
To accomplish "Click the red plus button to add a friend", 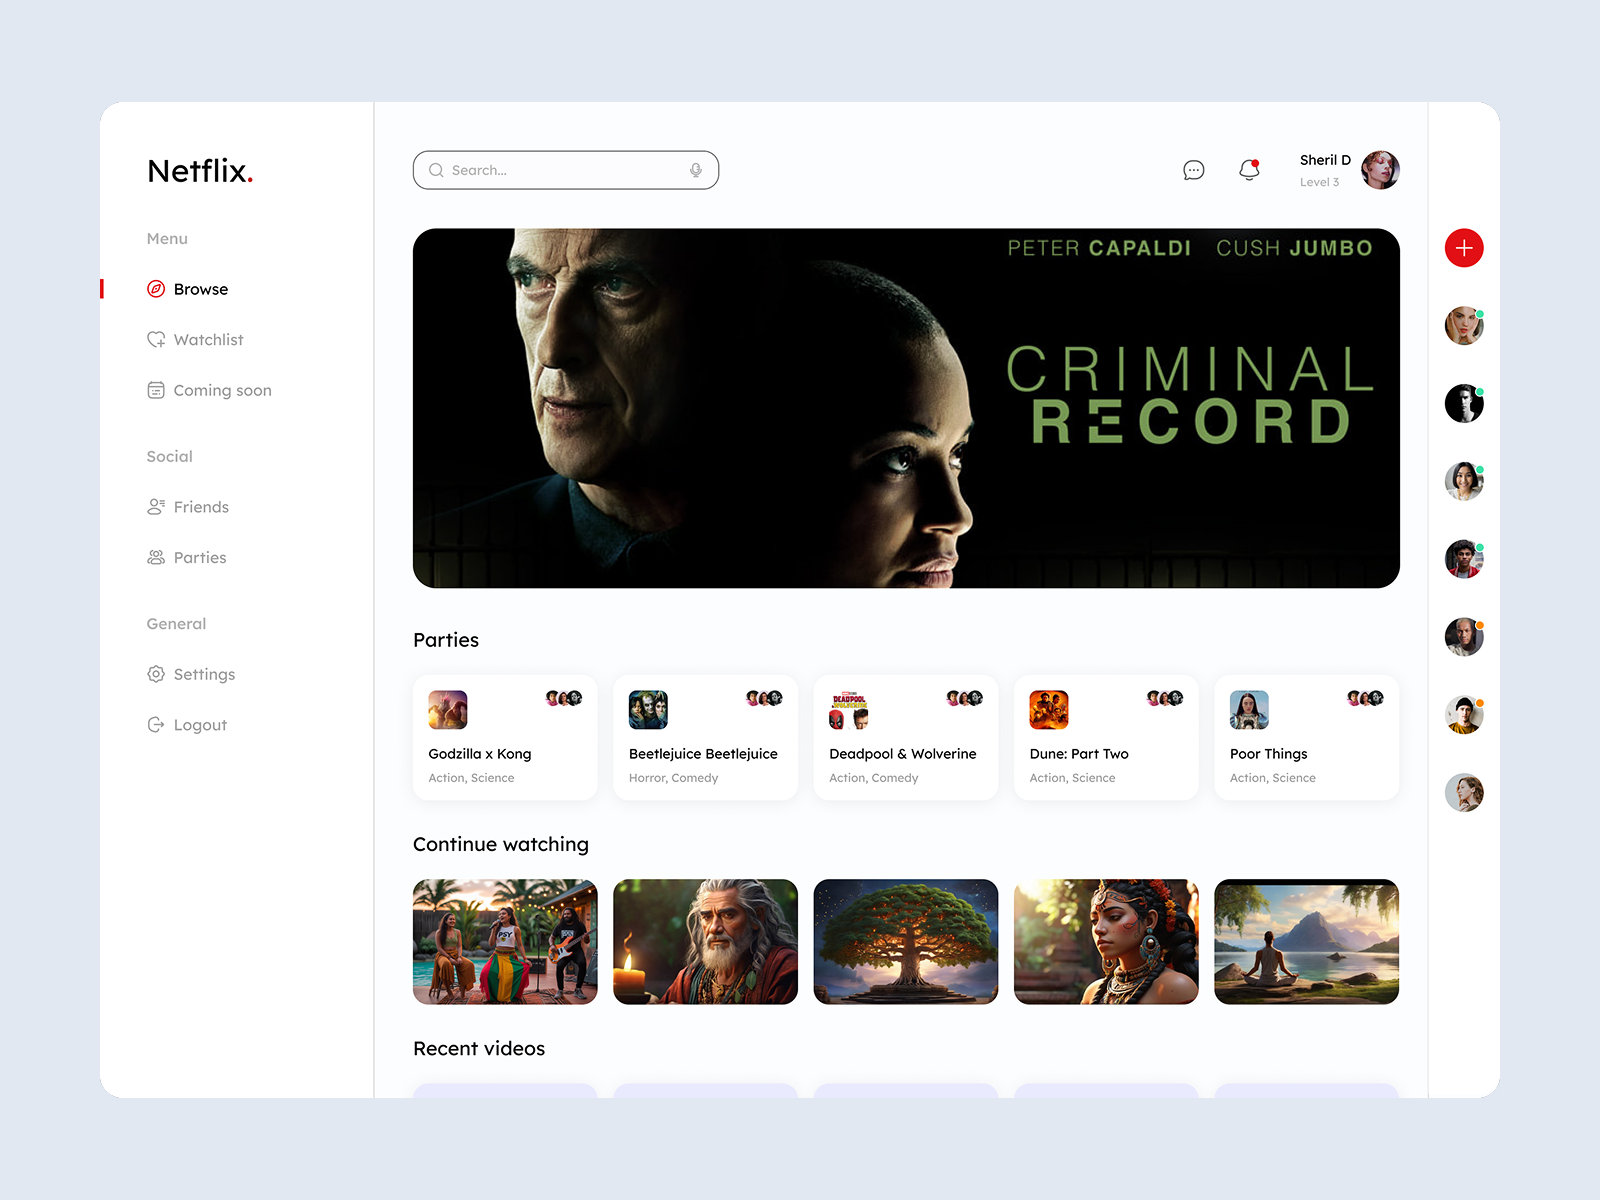I will point(1464,248).
